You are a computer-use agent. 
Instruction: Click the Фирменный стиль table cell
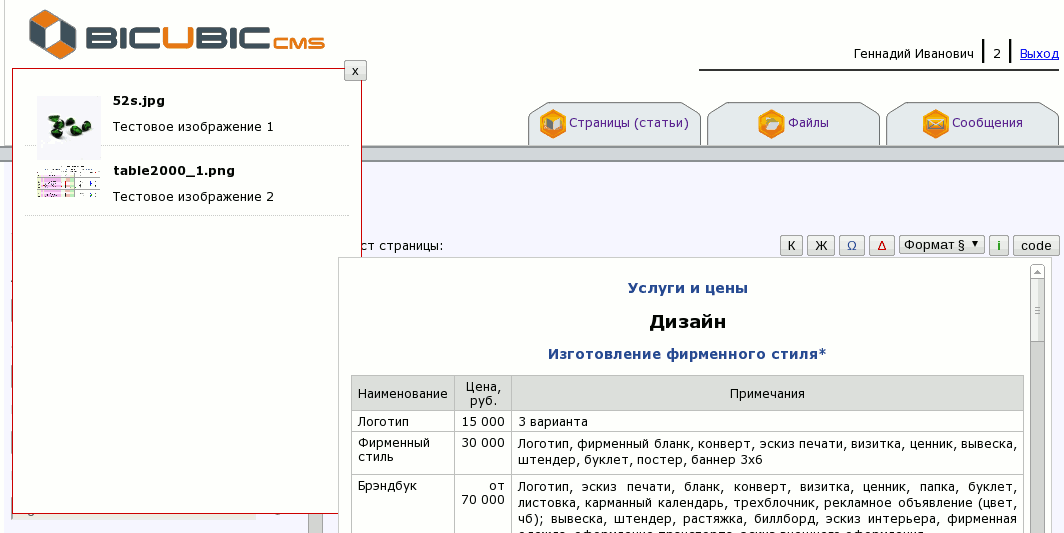403,453
